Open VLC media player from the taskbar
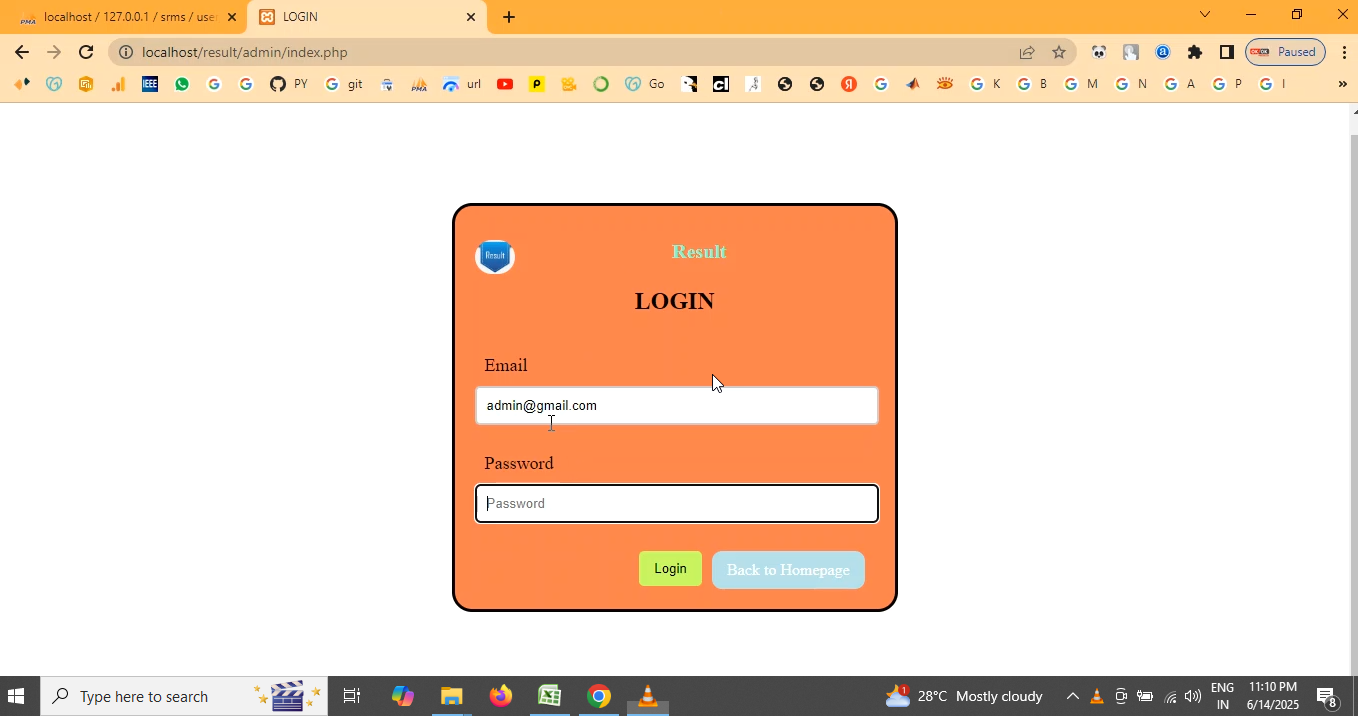Screen dimensions: 1358x716 [x=647, y=696]
